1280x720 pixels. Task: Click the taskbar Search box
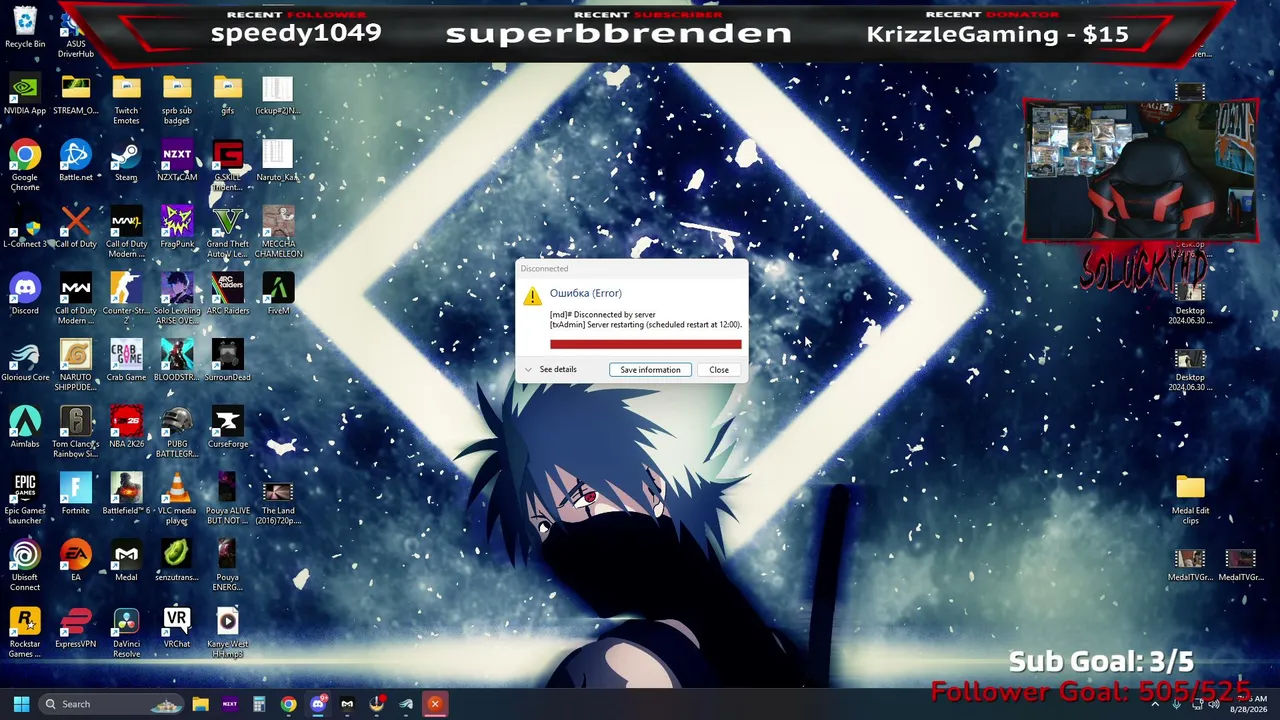[x=110, y=704]
